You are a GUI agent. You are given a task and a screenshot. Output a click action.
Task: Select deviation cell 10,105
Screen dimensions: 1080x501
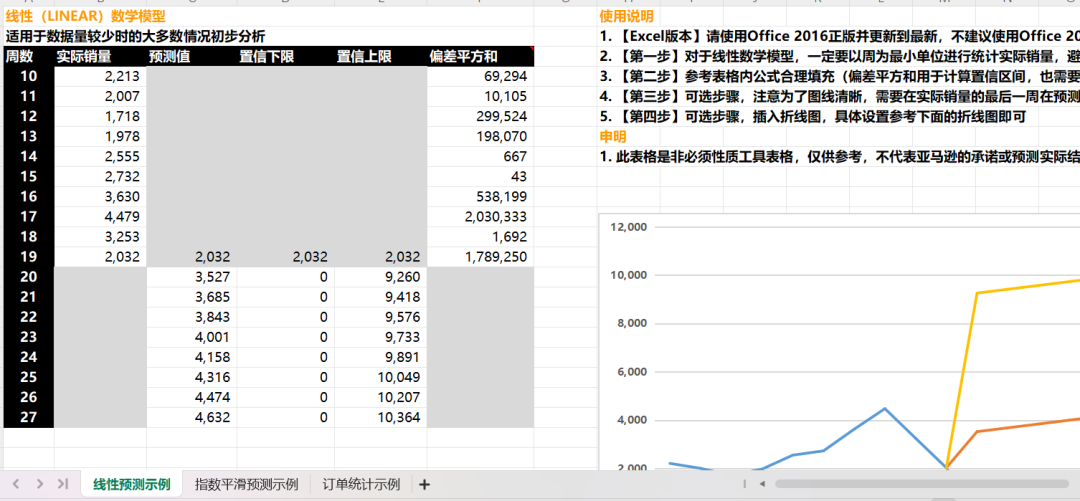(x=480, y=96)
